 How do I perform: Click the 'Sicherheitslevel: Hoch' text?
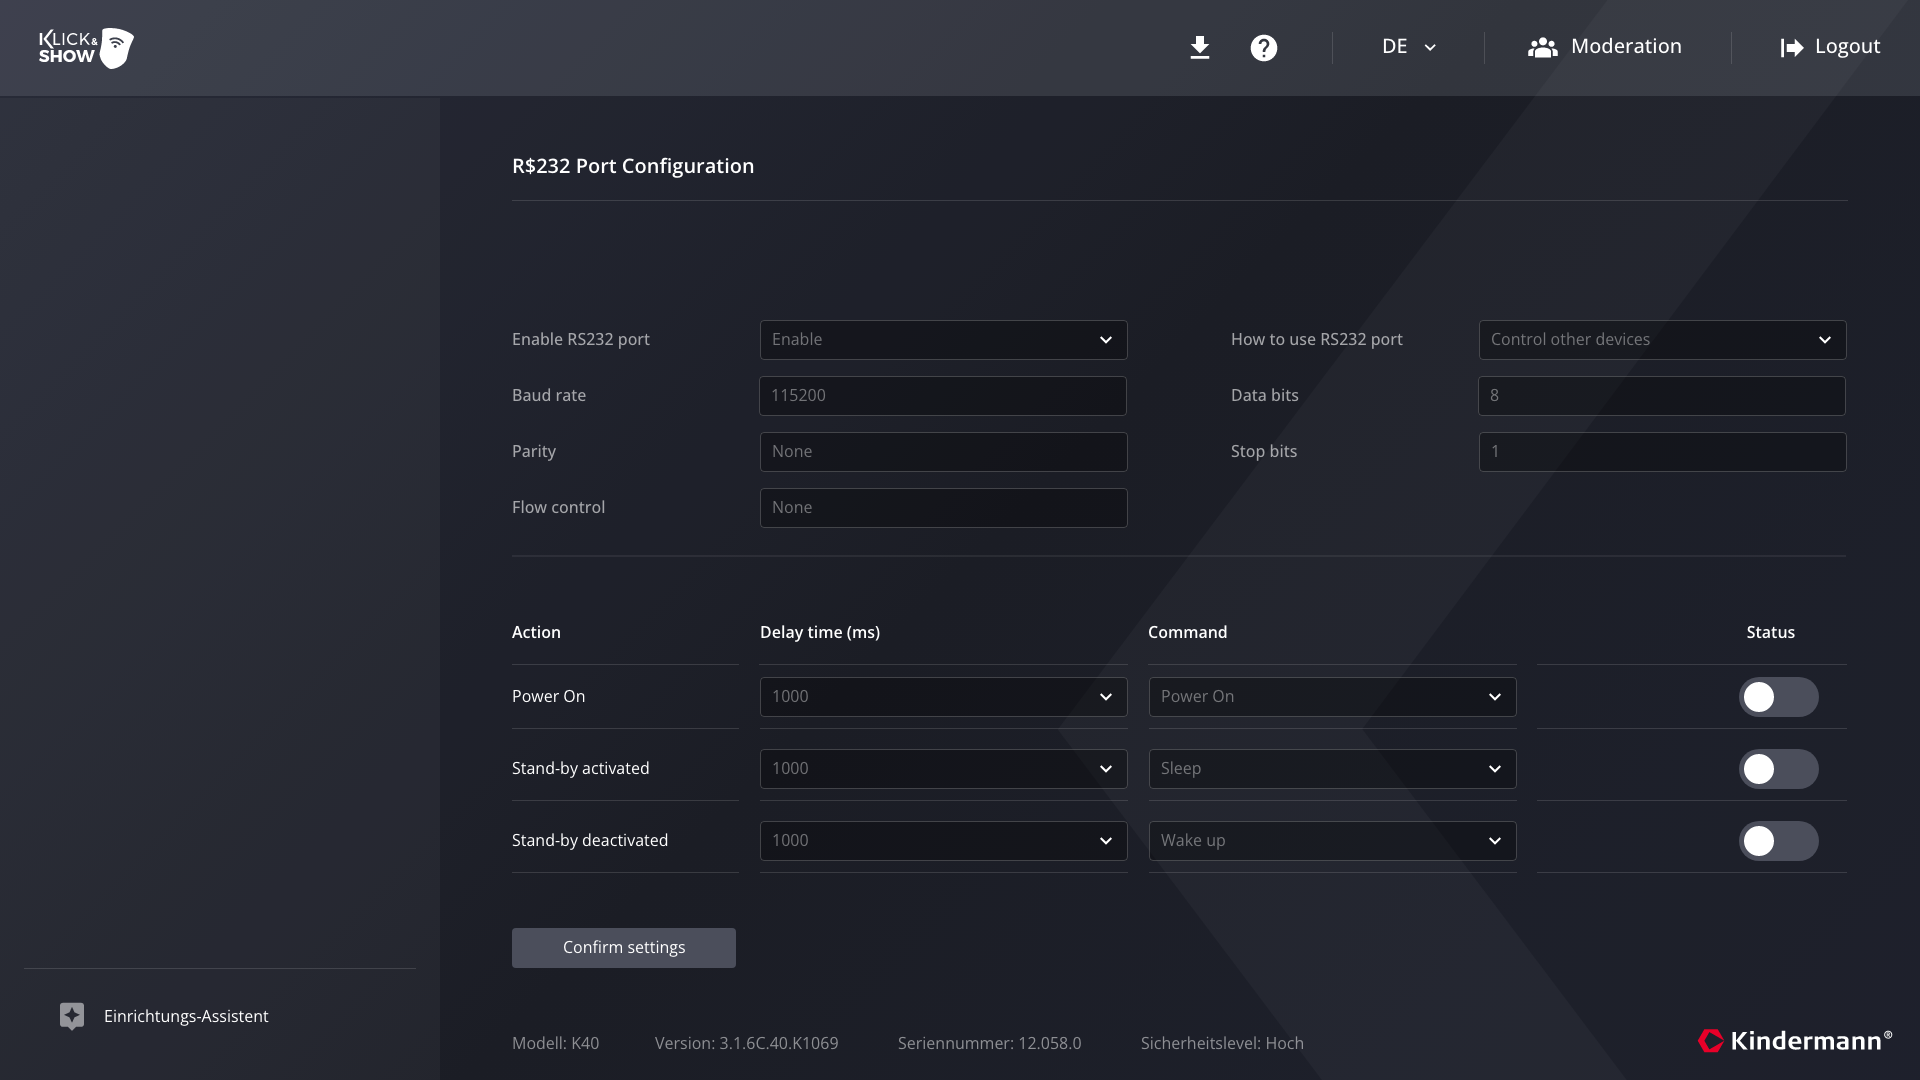click(x=1222, y=1043)
